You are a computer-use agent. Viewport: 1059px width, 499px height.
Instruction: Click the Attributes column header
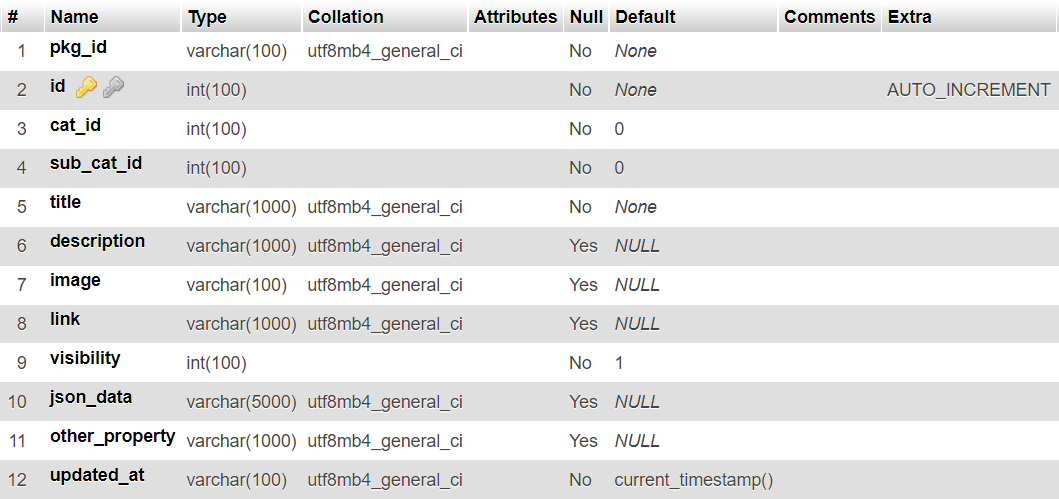(x=515, y=17)
